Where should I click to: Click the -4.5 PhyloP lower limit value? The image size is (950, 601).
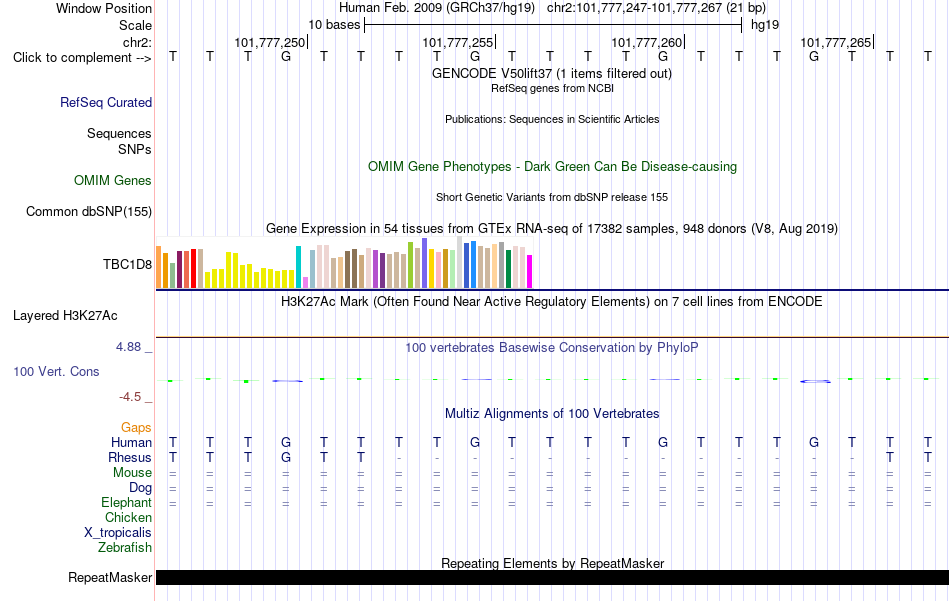click(130, 397)
